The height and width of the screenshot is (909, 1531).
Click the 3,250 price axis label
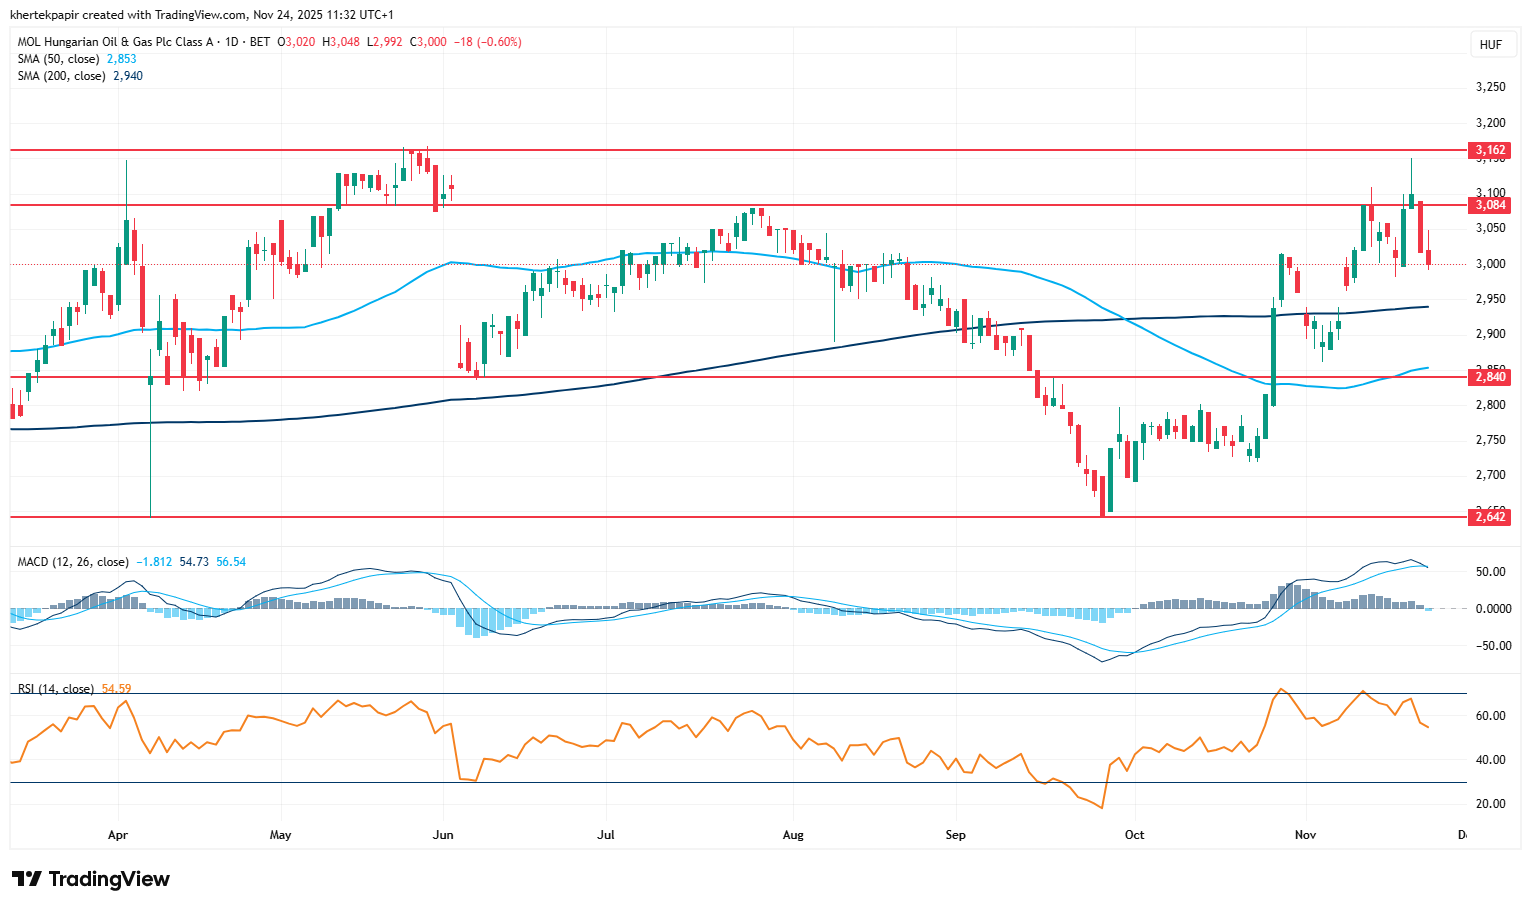(1490, 87)
